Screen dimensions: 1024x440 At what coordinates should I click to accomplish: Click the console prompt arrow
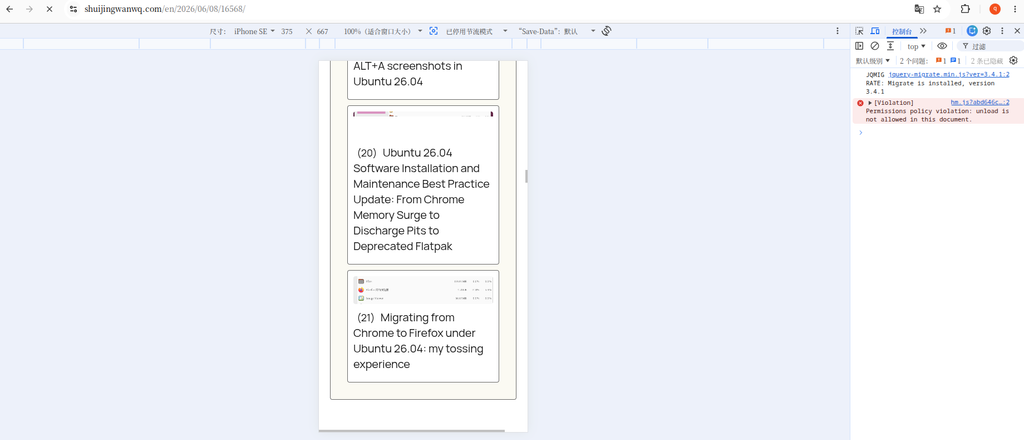pos(860,133)
